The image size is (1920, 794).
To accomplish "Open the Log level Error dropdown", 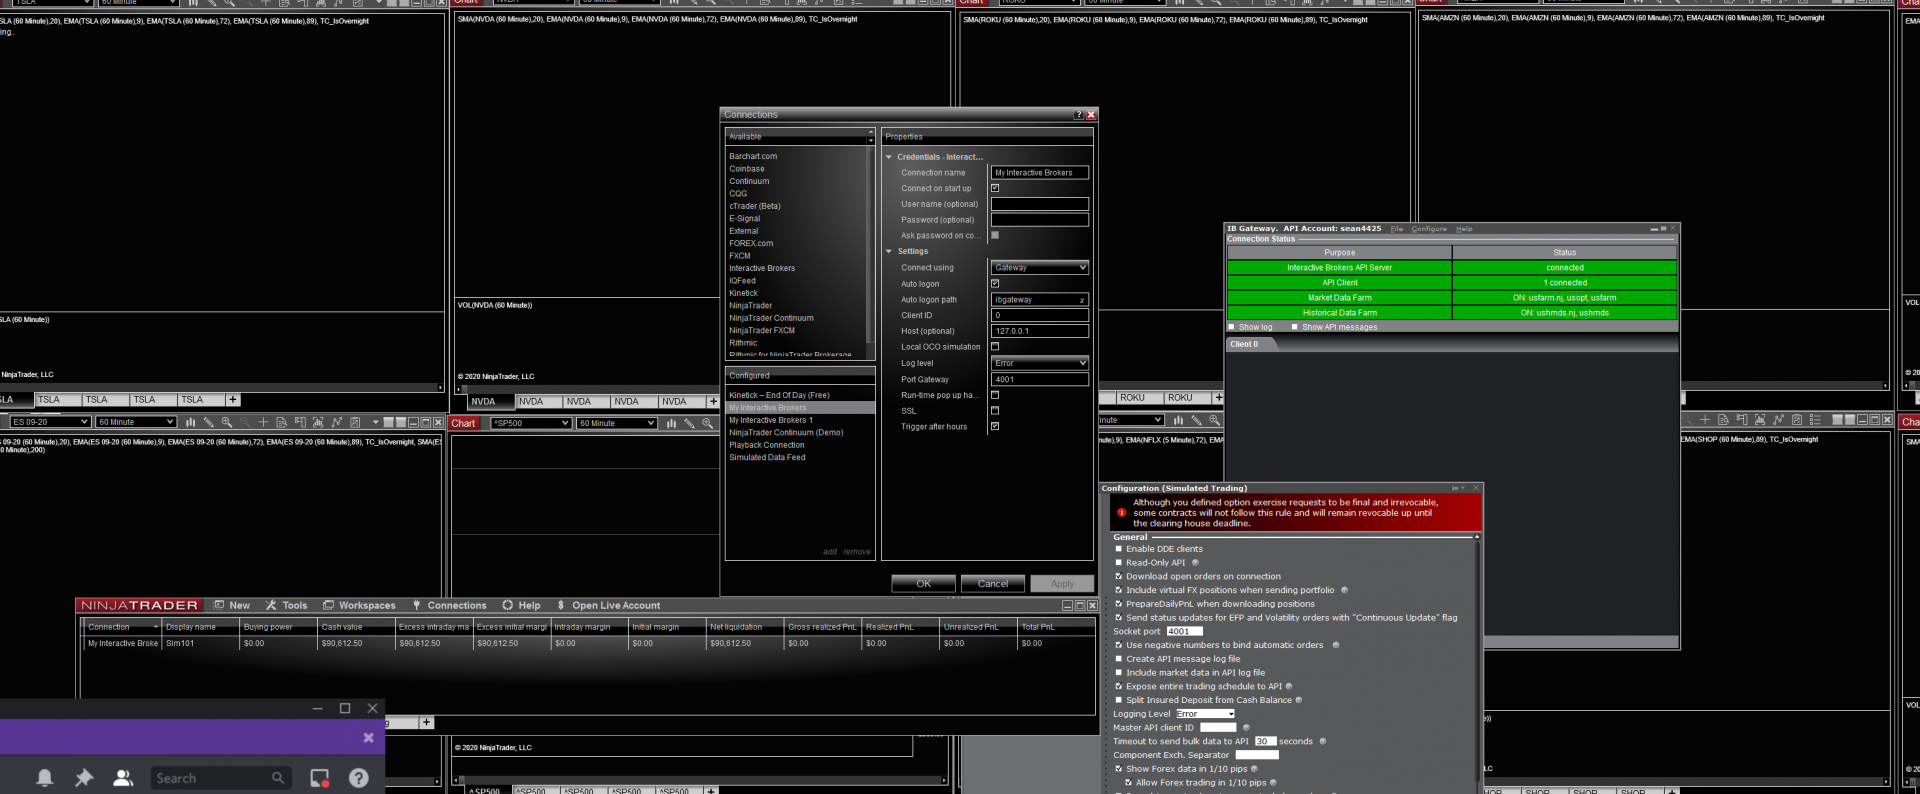I will pos(1040,363).
